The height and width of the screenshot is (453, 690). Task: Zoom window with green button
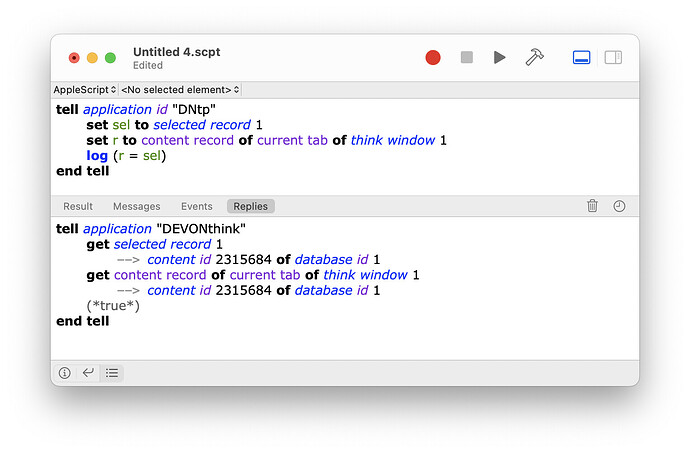[x=110, y=58]
